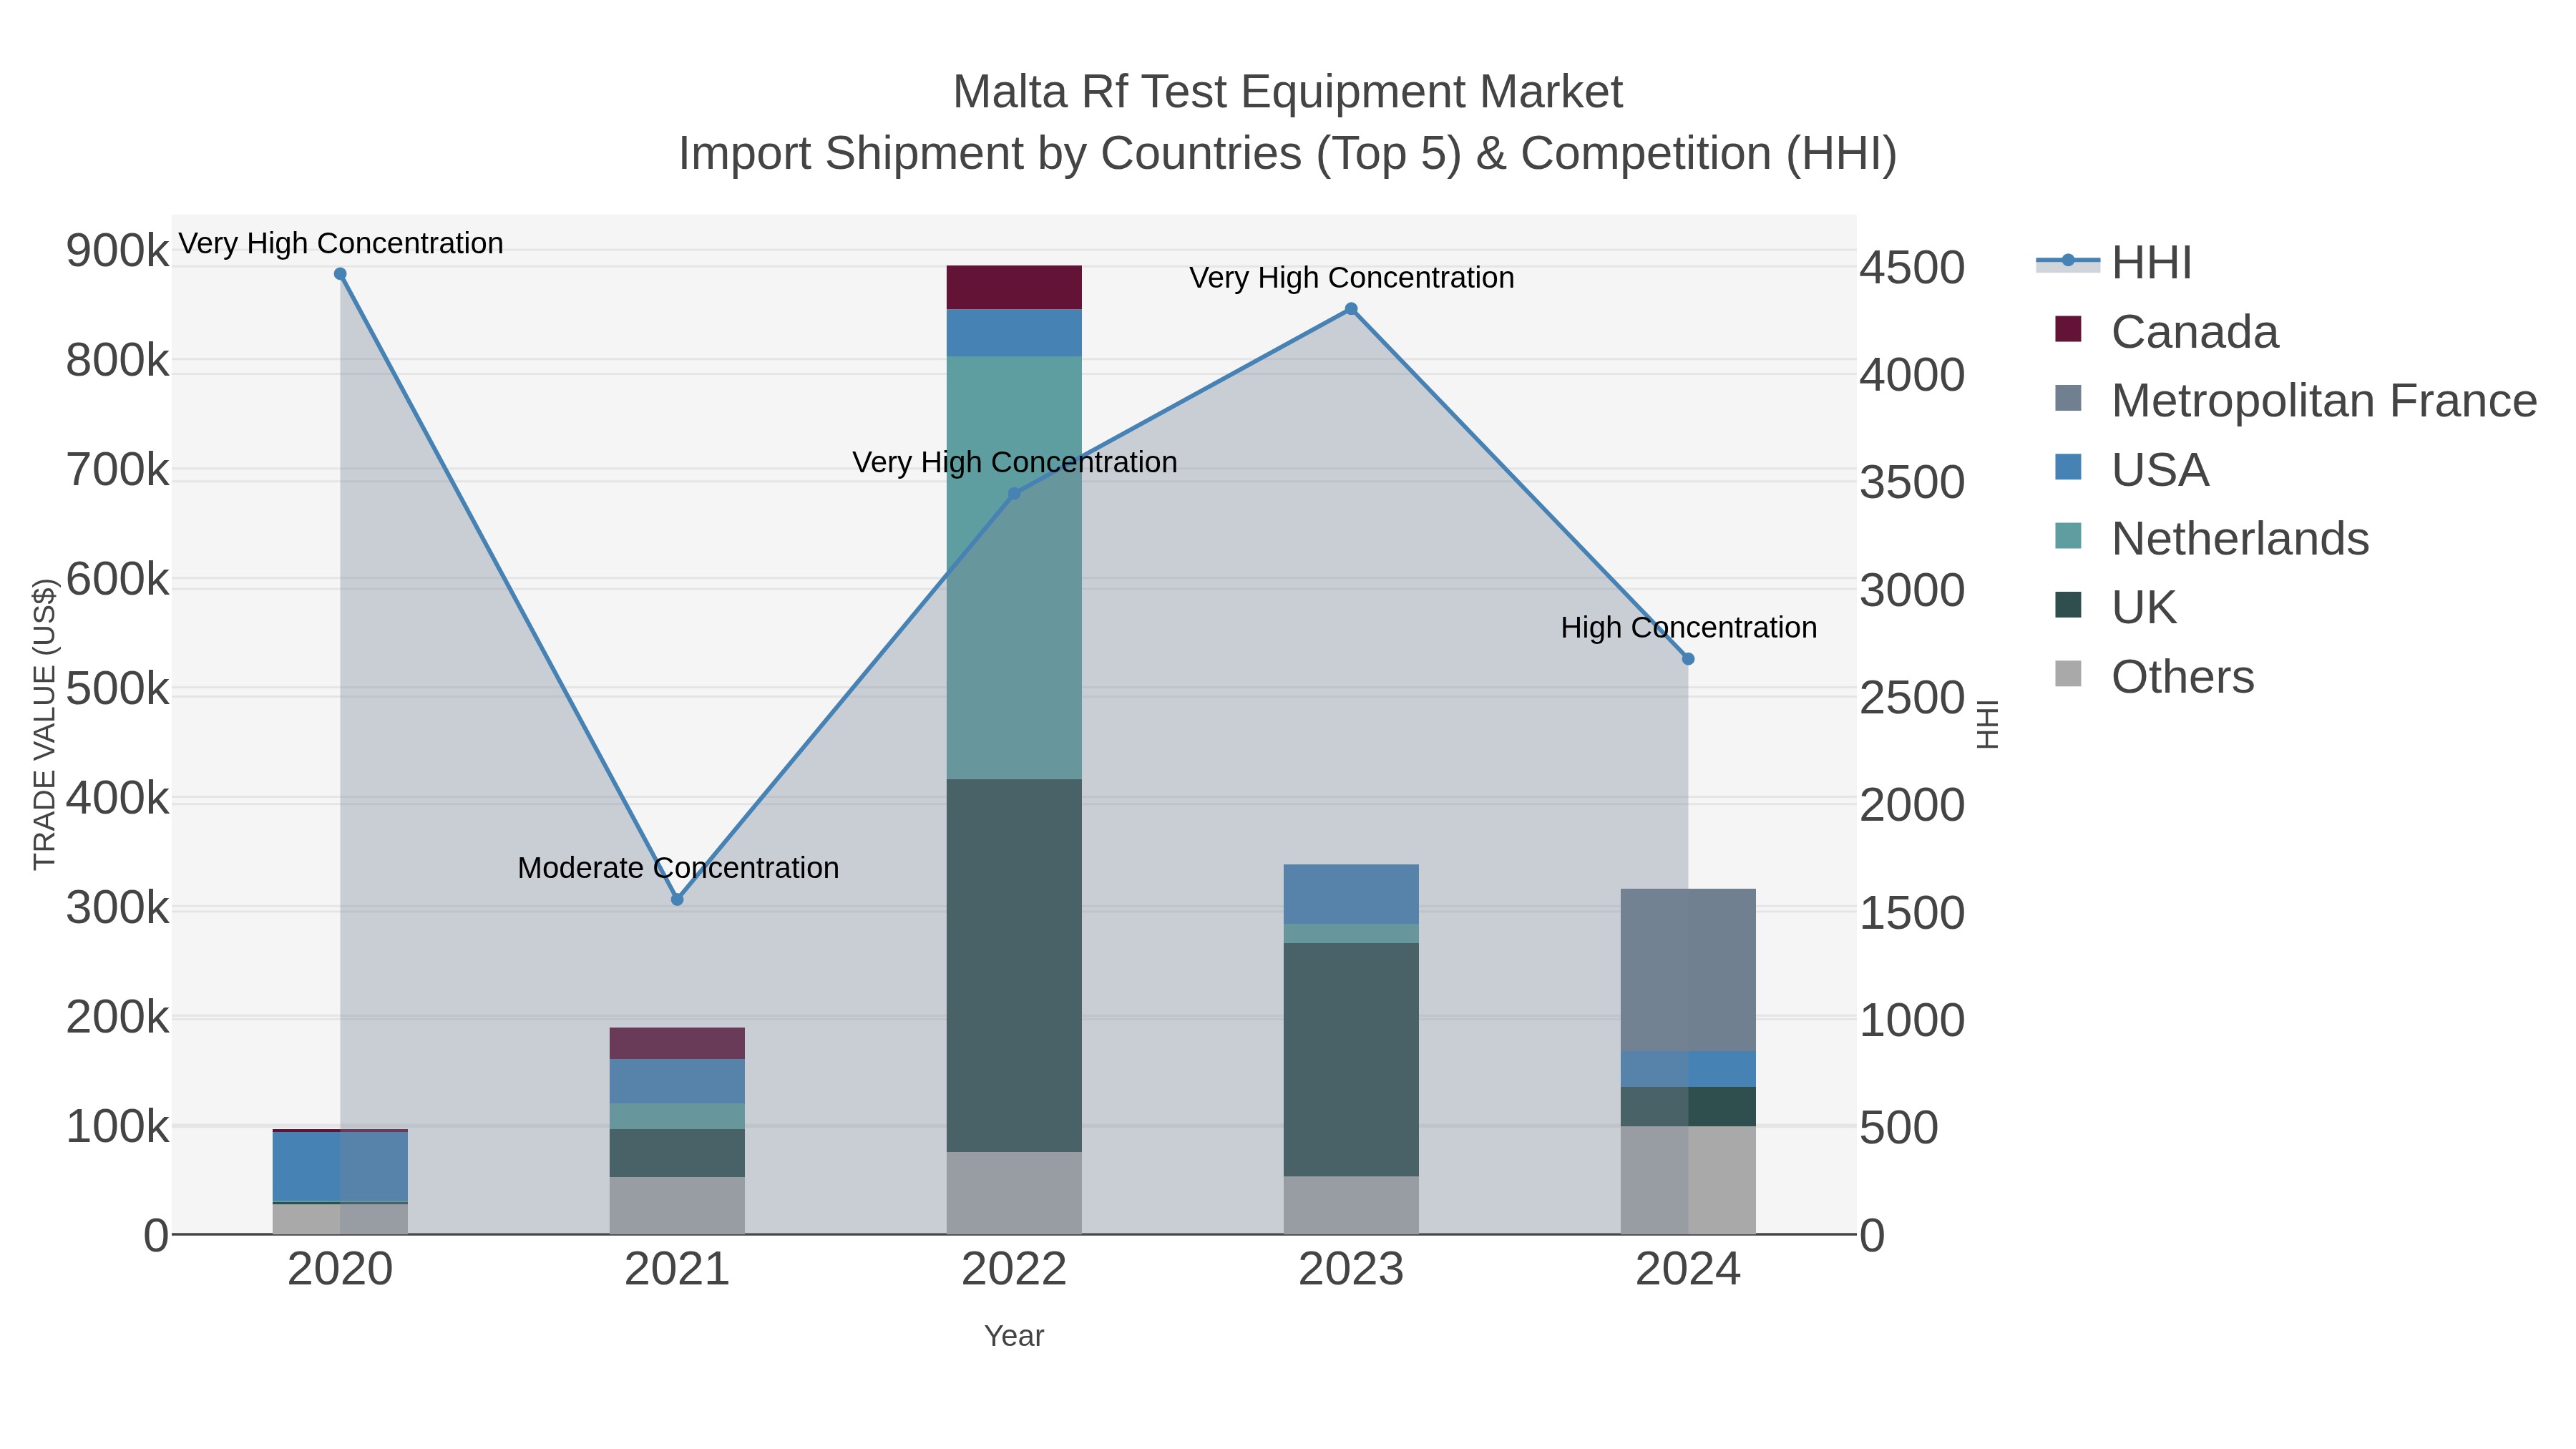This screenshot has width=2576, height=1449.
Task: Toggle the Canada legend entry
Action: (2166, 331)
